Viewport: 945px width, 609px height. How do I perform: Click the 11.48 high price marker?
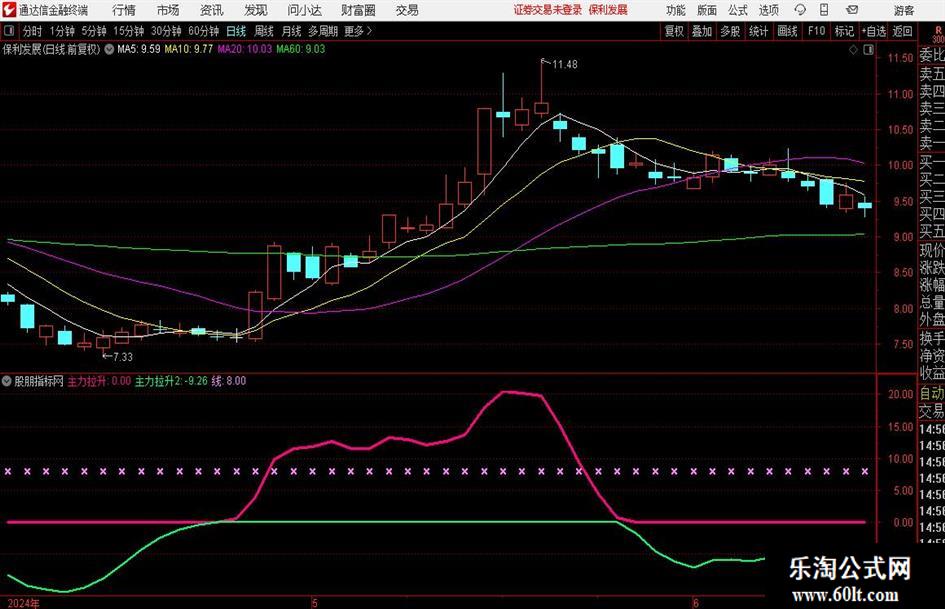[x=564, y=65]
